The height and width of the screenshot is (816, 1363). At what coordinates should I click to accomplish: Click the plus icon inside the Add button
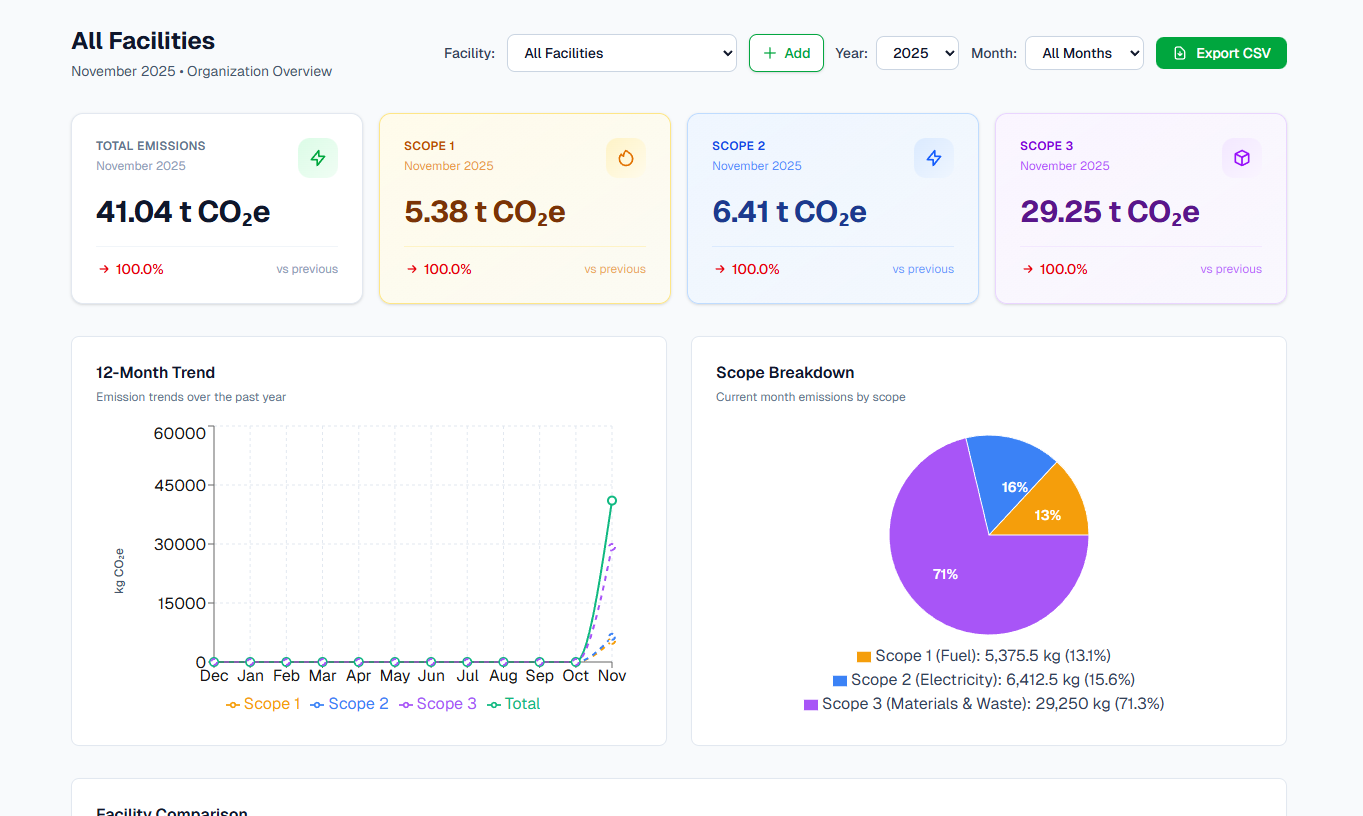point(771,52)
